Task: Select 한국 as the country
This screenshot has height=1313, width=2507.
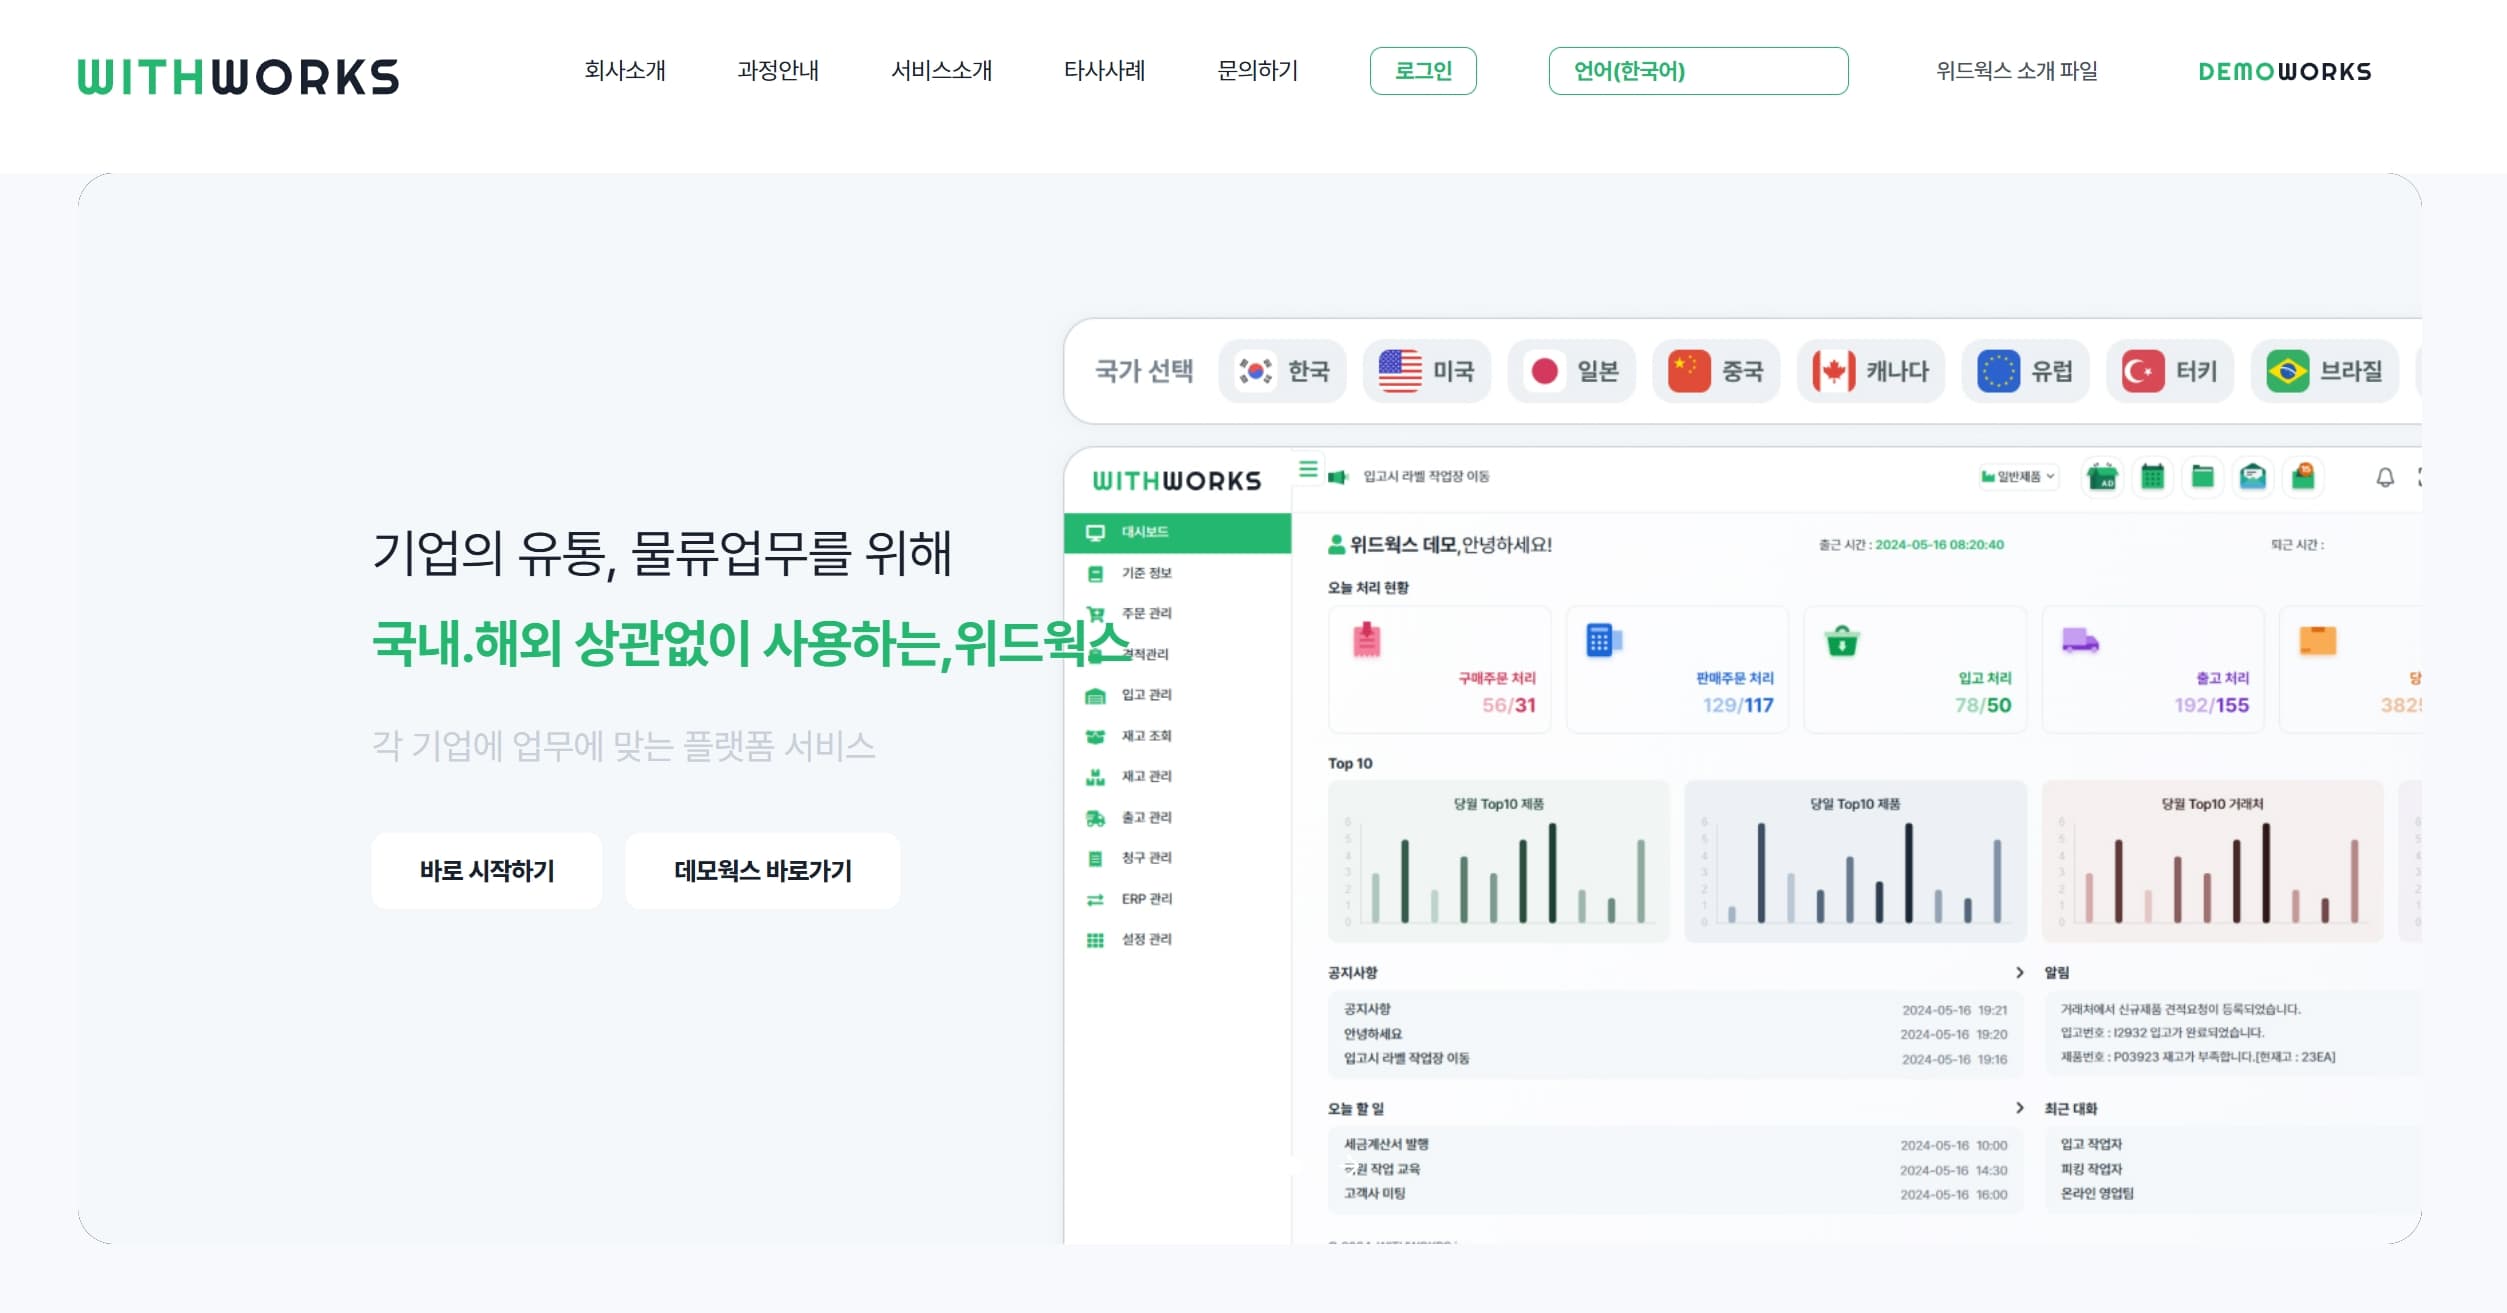Action: click(1283, 371)
